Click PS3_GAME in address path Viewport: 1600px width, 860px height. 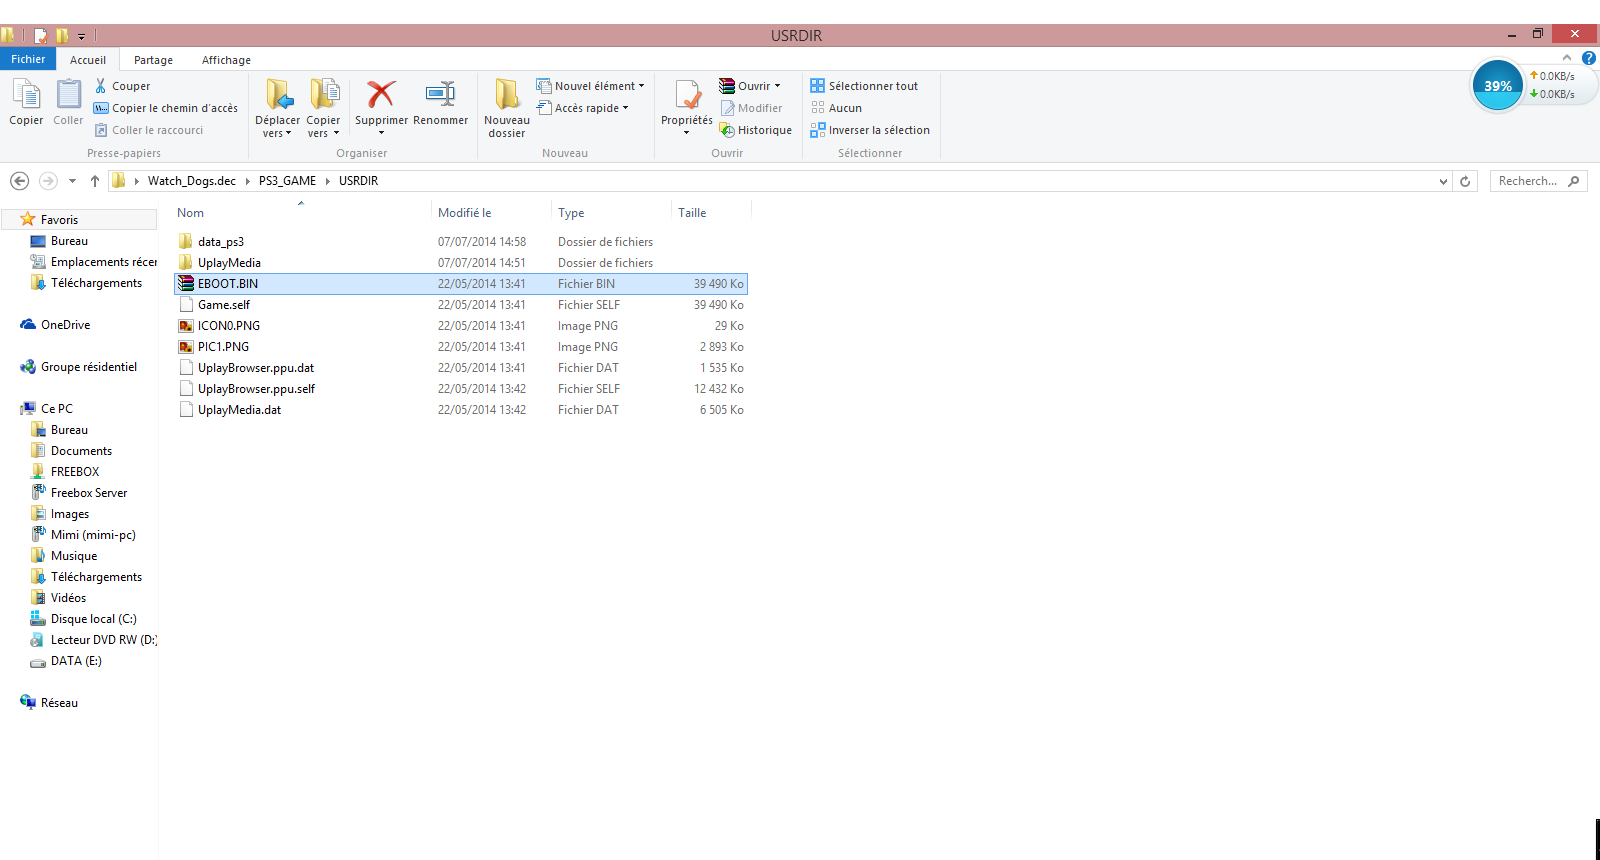287,181
